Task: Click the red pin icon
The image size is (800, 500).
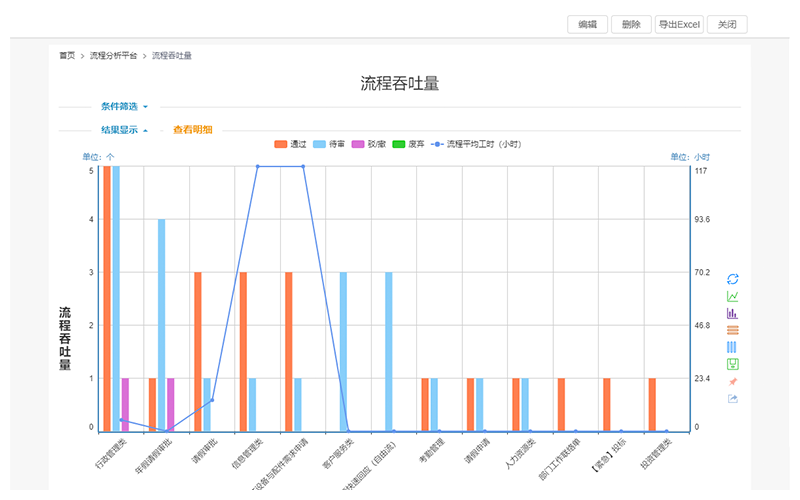Action: 732,381
